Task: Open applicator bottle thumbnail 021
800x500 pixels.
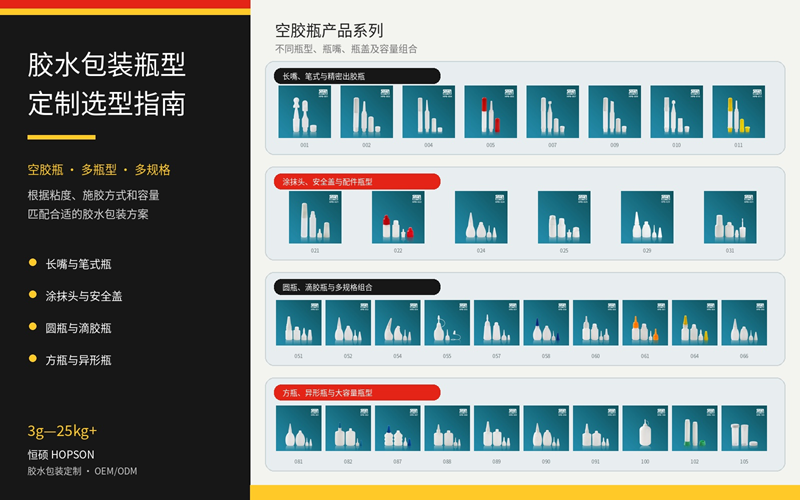Action: (x=315, y=217)
